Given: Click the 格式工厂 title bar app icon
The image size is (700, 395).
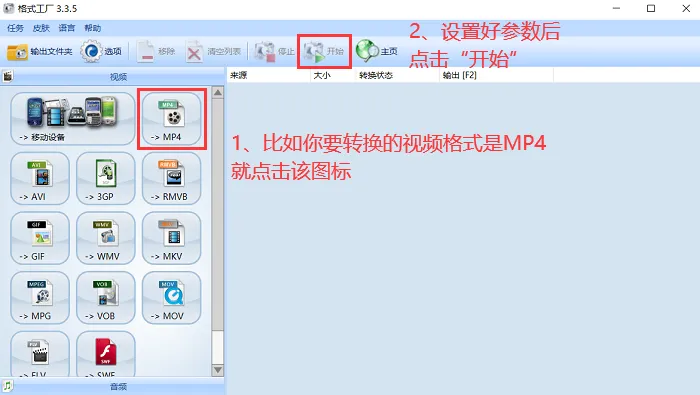Looking at the screenshot, I should pos(8,8).
